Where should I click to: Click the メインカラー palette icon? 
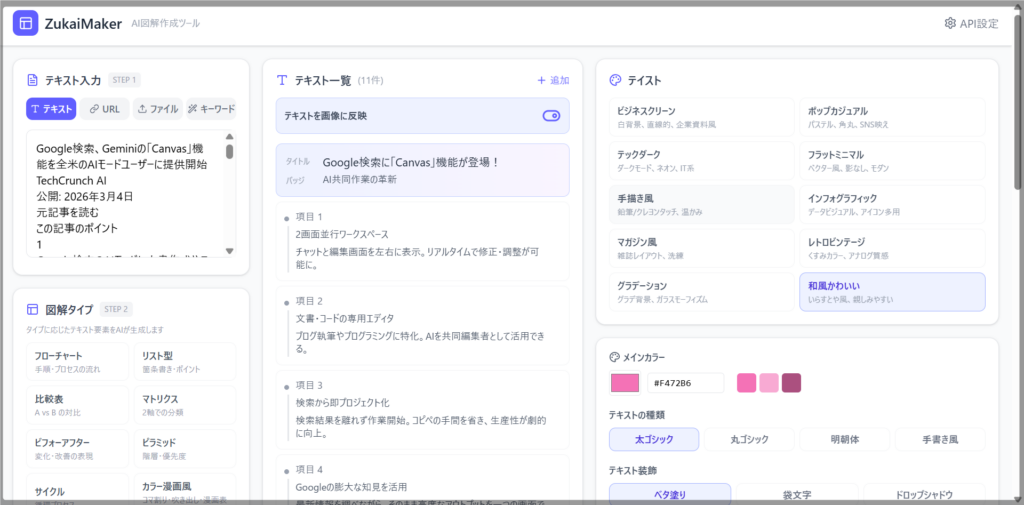614,357
